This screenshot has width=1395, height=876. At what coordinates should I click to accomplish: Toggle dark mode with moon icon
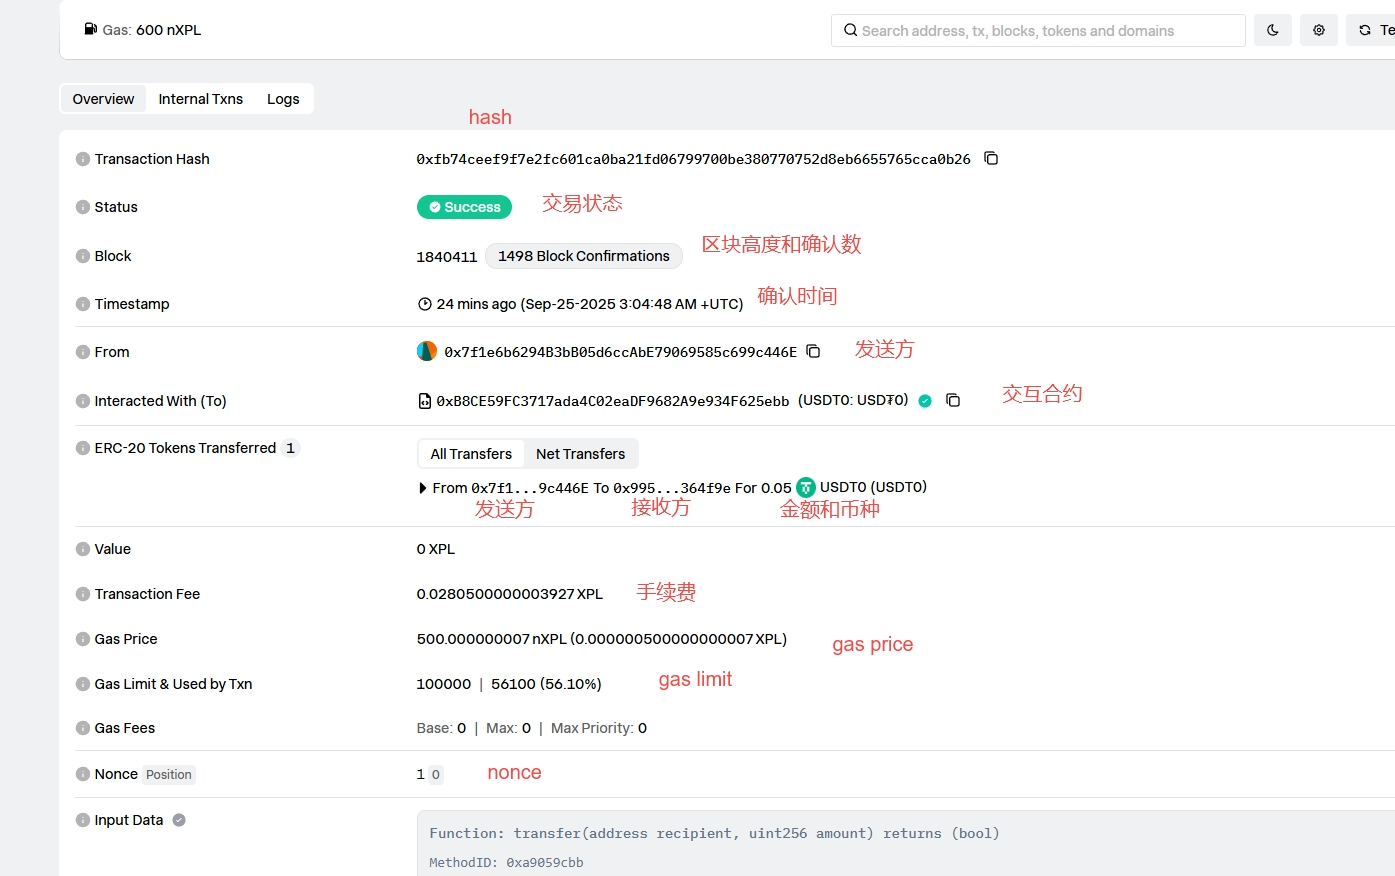tap(1272, 30)
